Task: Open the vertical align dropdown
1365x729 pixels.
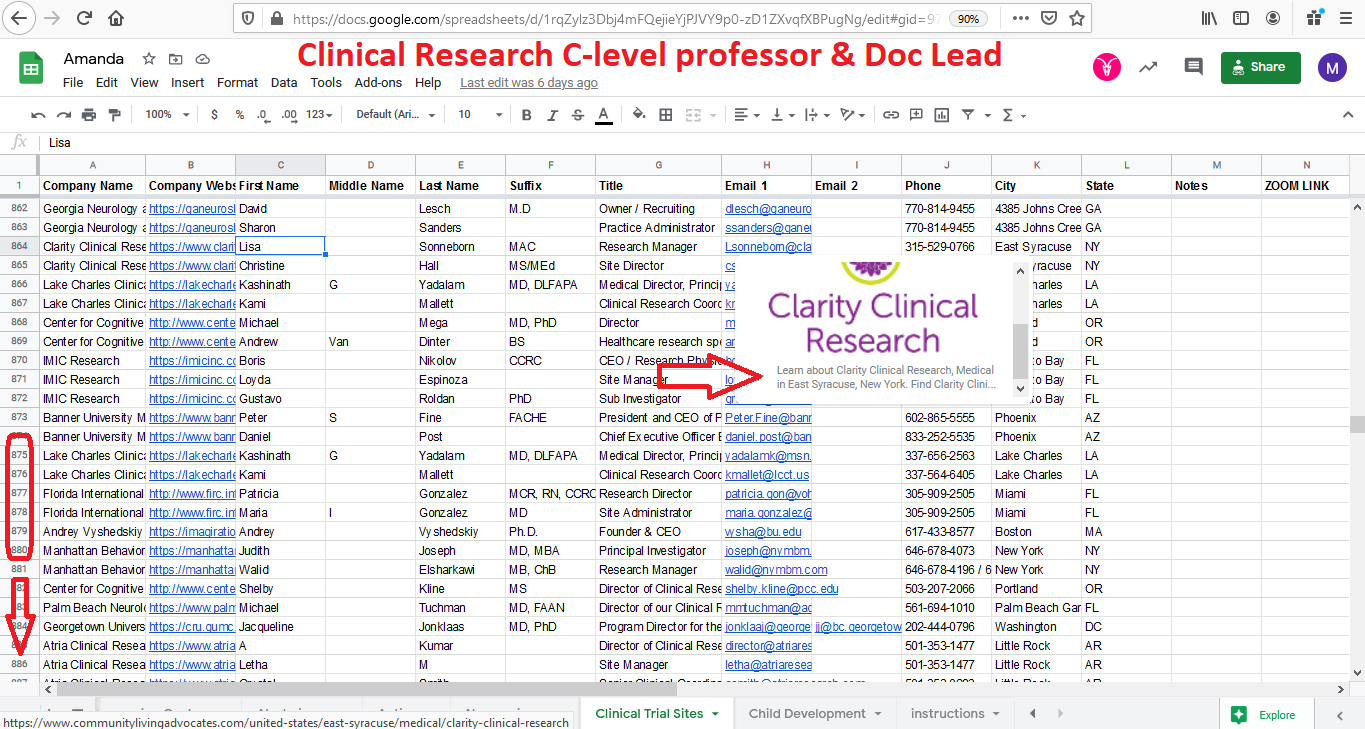Action: pyautogui.click(x=782, y=115)
